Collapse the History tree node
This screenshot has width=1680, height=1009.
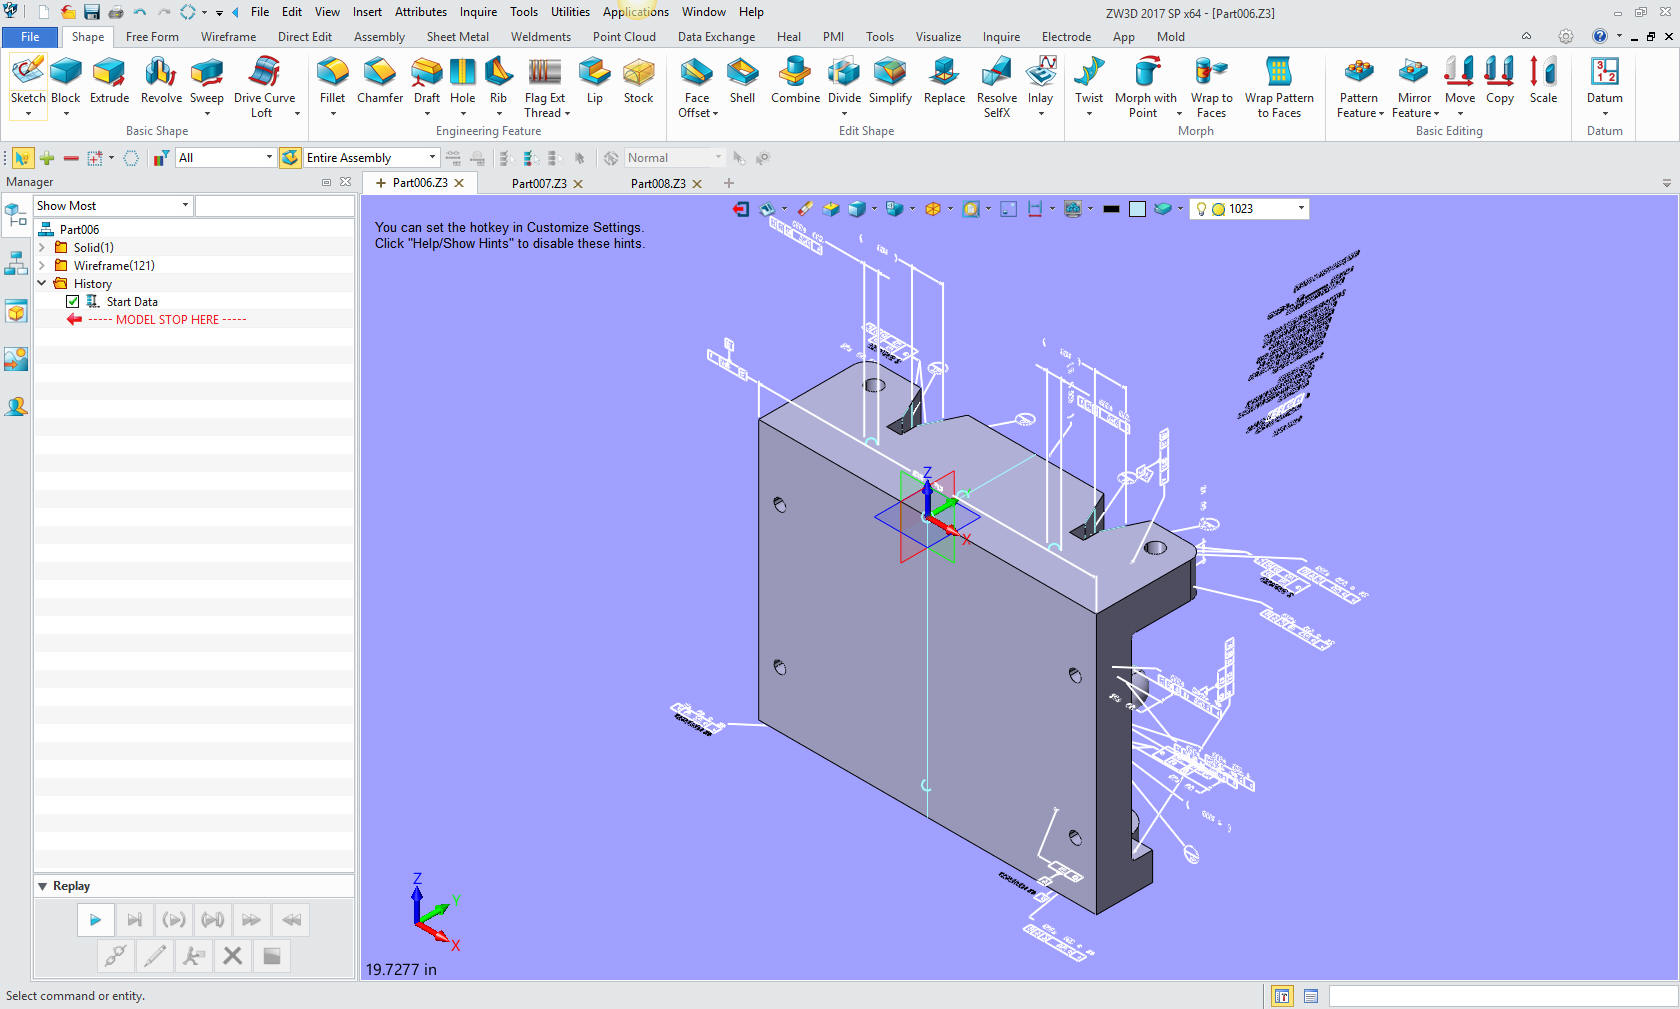(42, 284)
